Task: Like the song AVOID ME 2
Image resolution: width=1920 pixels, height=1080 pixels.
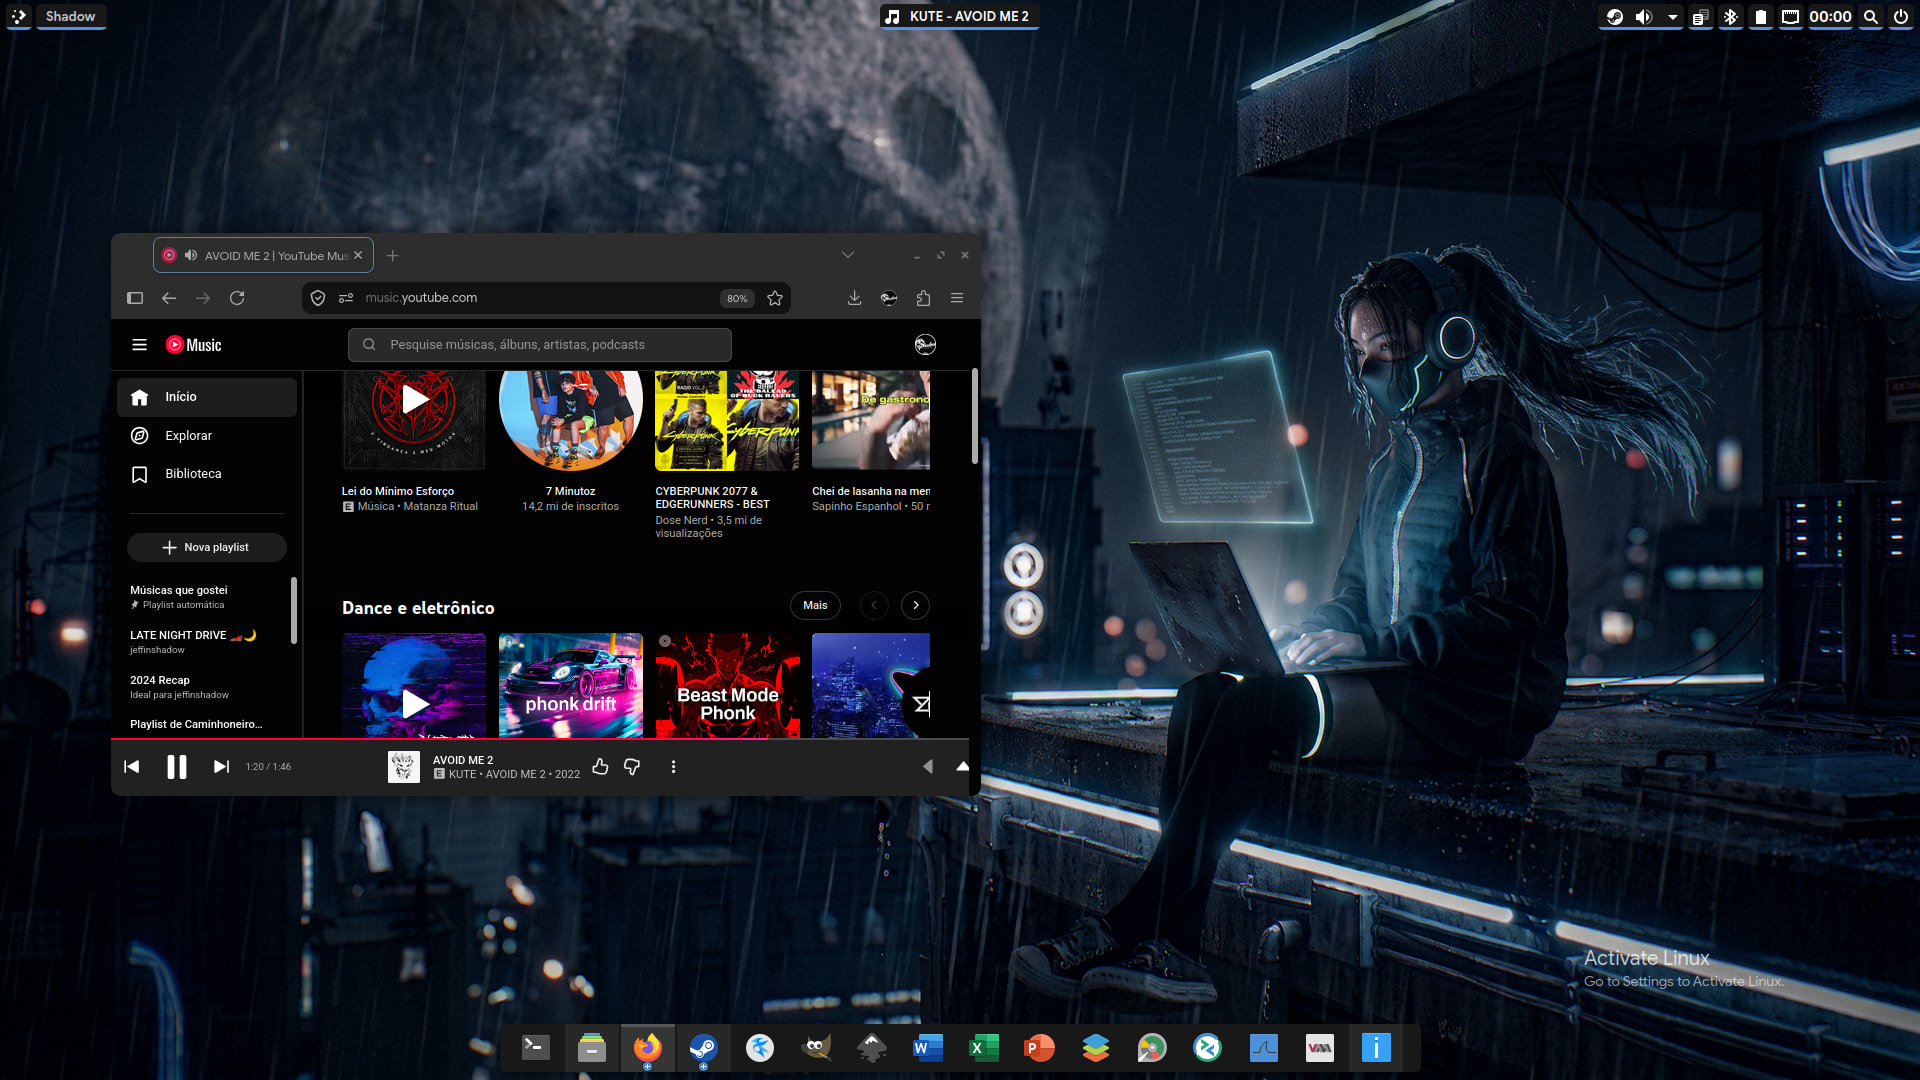Action: point(600,767)
